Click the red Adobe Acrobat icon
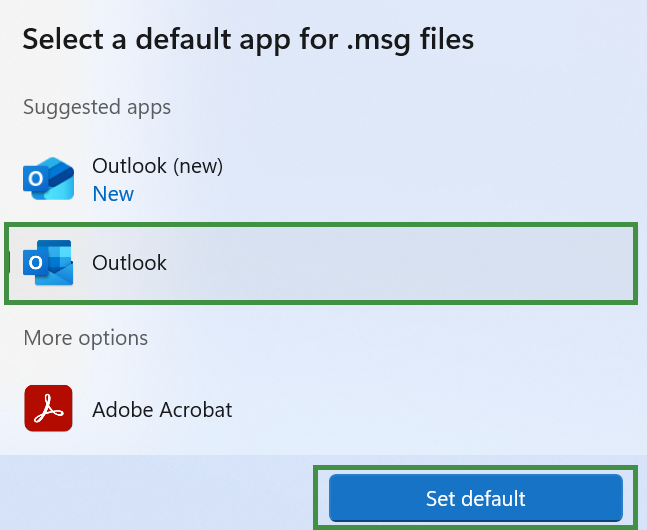Screen dimensions: 647x530 (x=48, y=409)
